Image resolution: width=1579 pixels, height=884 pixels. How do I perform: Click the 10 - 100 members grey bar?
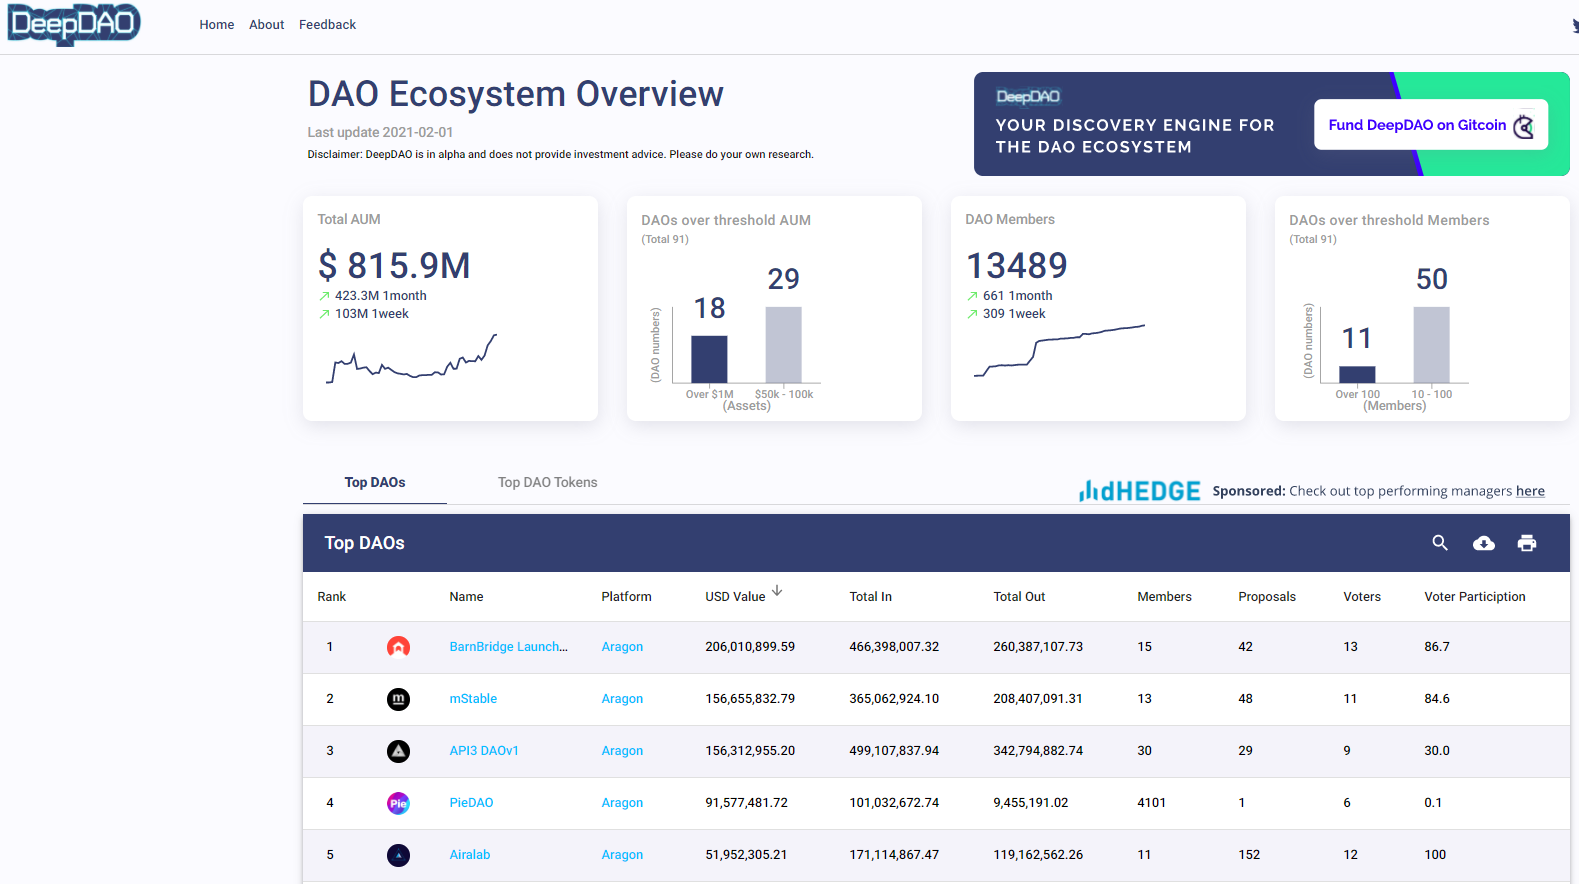[x=1431, y=345]
